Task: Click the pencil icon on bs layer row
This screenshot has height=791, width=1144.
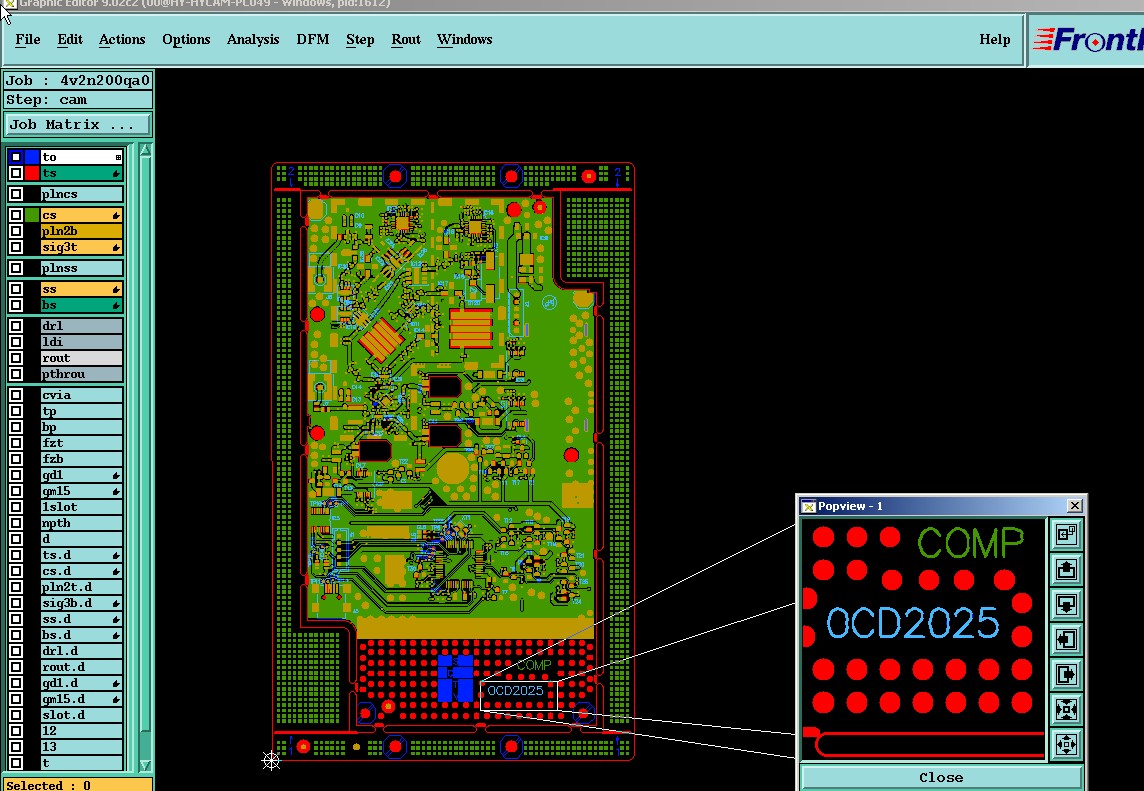Action: click(116, 306)
